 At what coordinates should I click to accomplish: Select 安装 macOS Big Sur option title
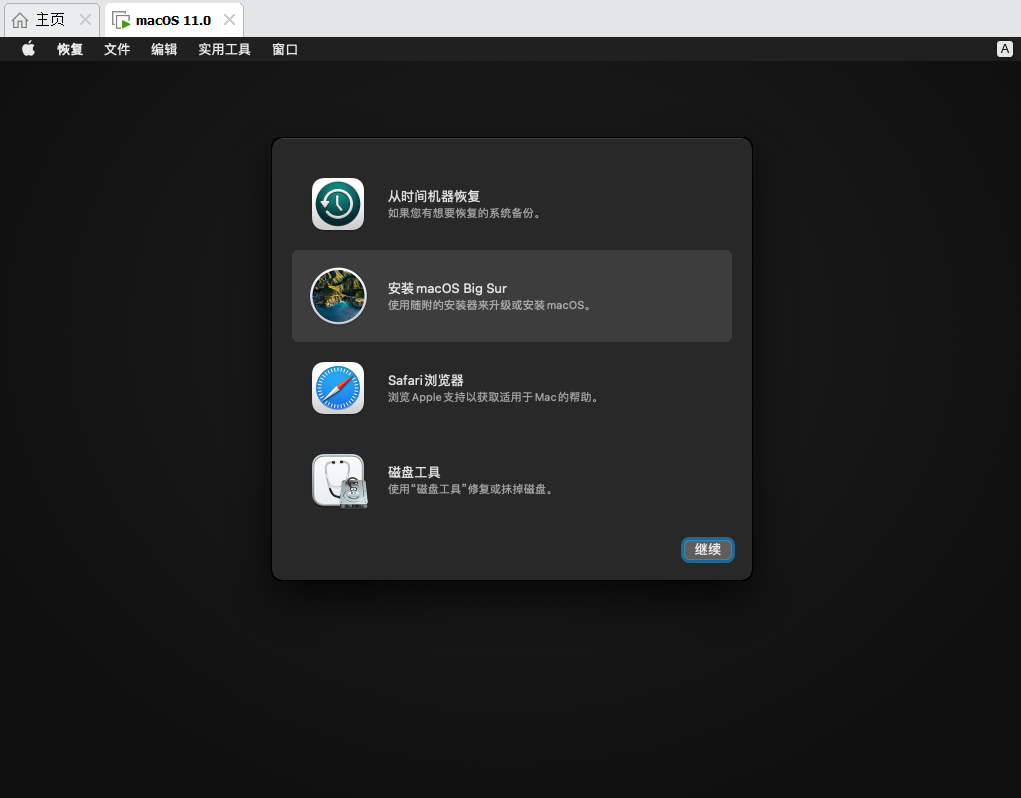[447, 288]
